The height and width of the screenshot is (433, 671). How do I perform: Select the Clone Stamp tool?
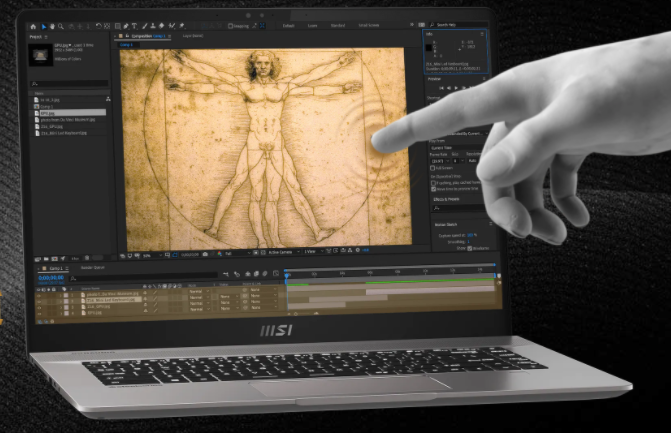(153, 26)
